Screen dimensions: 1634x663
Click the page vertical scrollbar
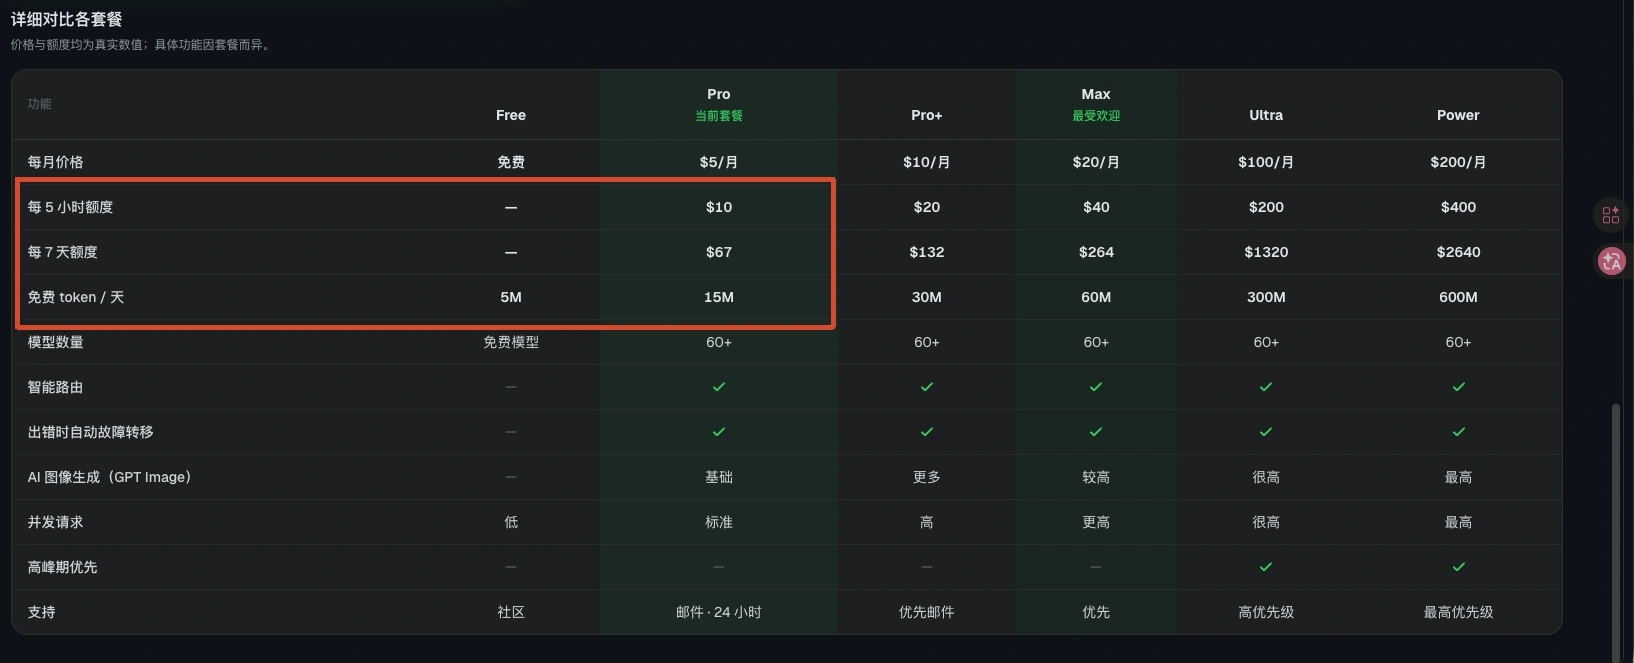[1613, 530]
